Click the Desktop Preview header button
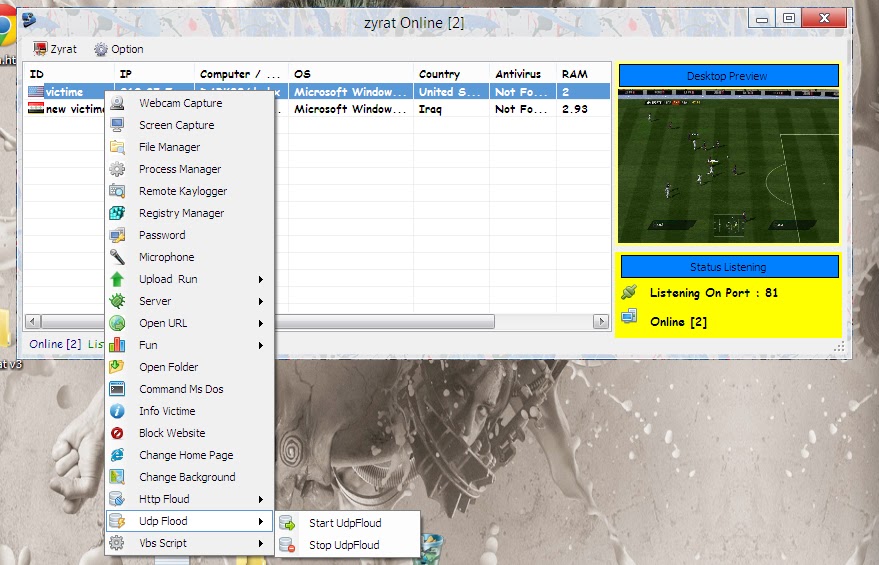 (728, 76)
